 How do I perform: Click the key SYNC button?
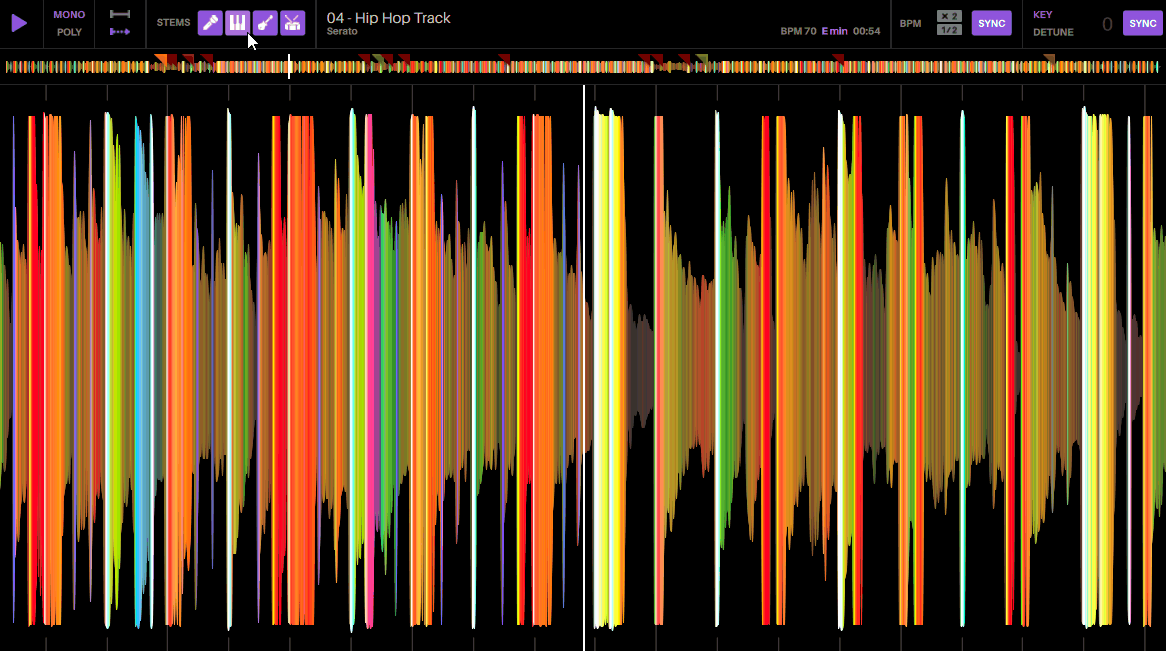click(x=1142, y=23)
